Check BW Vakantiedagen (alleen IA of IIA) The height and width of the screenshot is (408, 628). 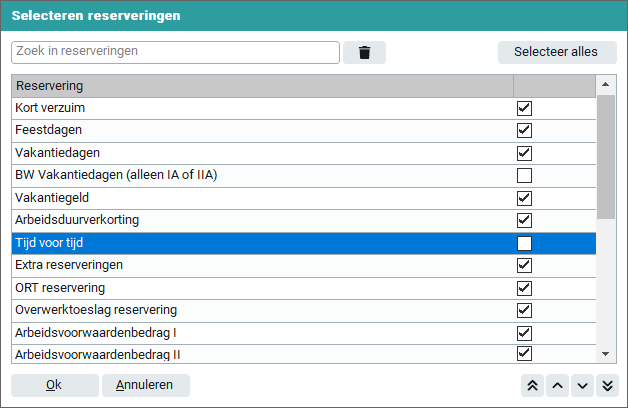[524, 176]
